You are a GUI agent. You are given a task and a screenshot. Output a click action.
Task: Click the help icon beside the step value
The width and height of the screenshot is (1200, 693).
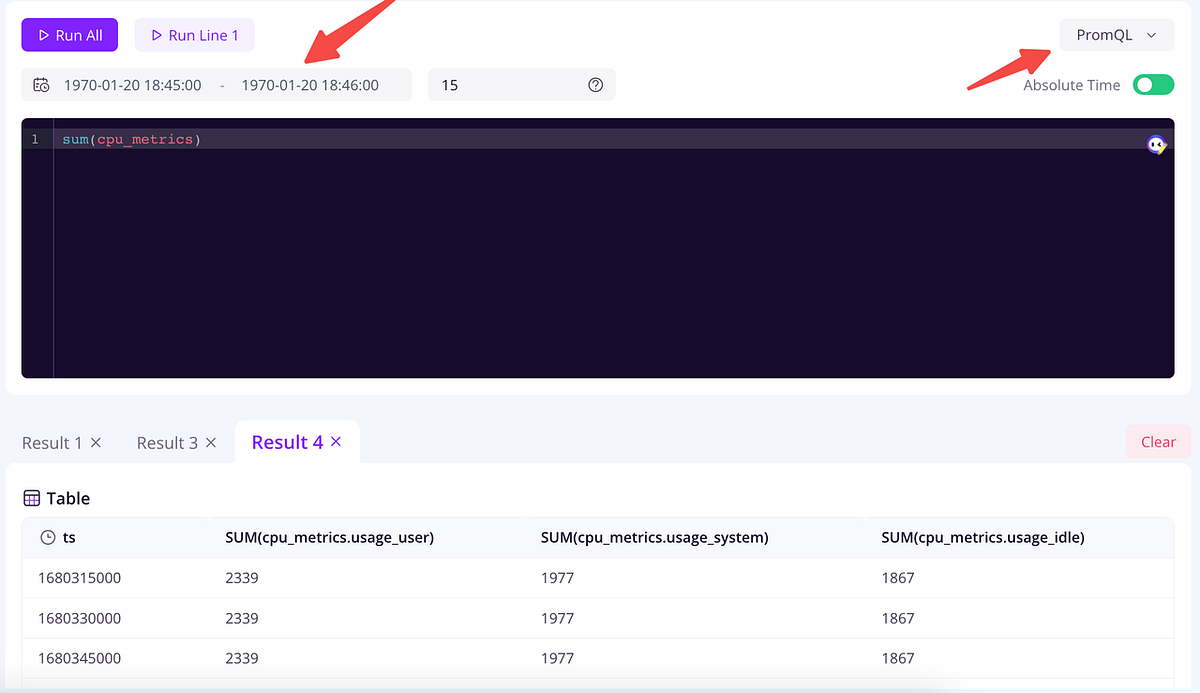pyautogui.click(x=595, y=85)
